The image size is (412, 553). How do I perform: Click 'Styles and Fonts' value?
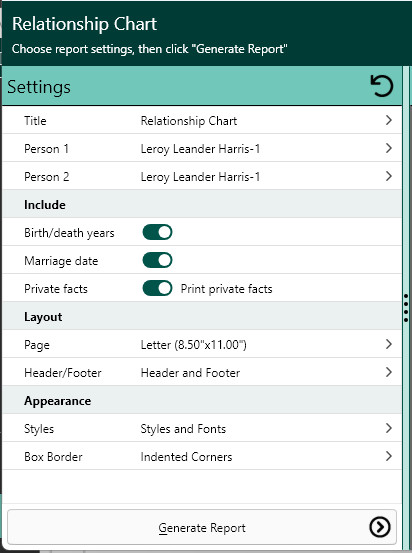183,429
